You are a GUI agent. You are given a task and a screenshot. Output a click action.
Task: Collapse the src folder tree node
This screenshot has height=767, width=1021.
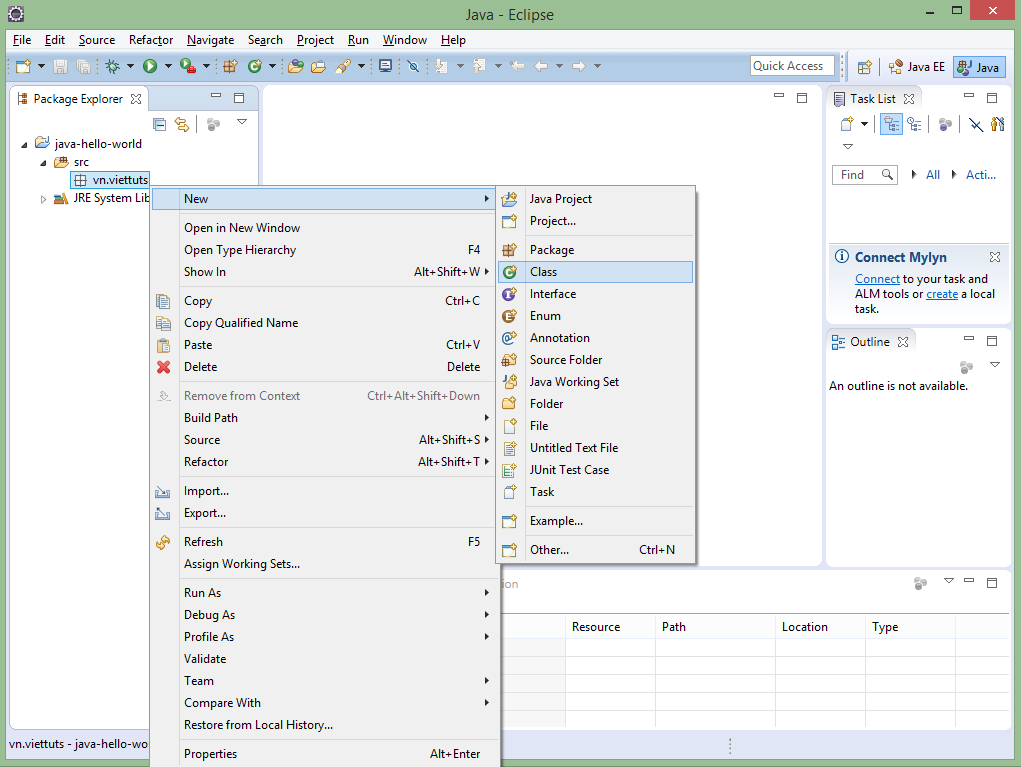click(x=44, y=163)
